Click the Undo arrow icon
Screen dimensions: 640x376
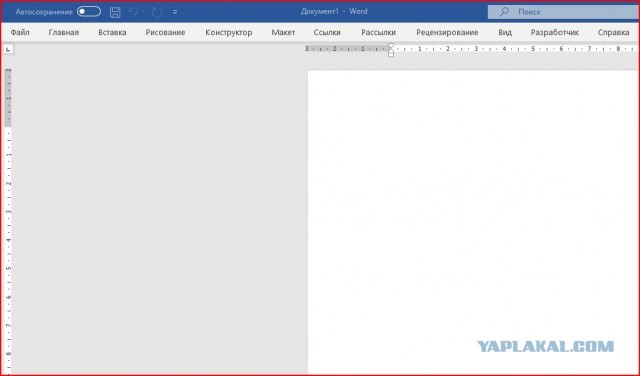[x=133, y=12]
